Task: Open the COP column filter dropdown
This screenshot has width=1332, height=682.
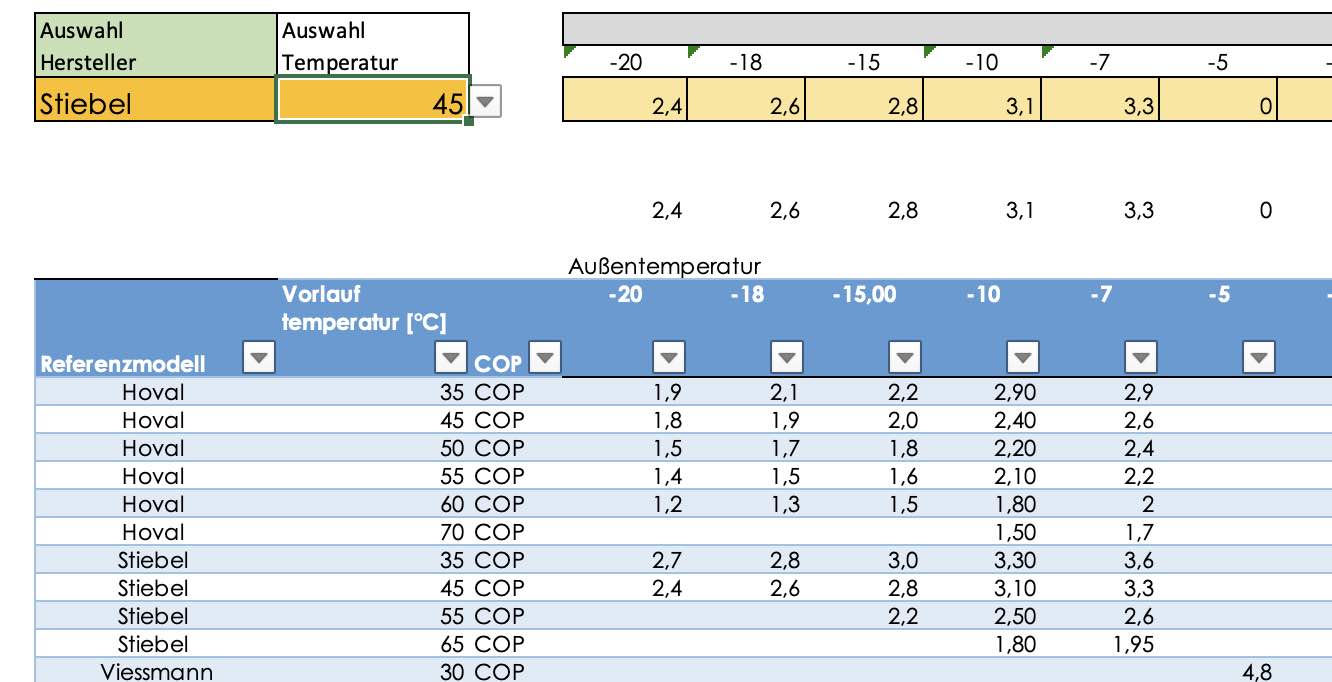Action: click(x=545, y=358)
